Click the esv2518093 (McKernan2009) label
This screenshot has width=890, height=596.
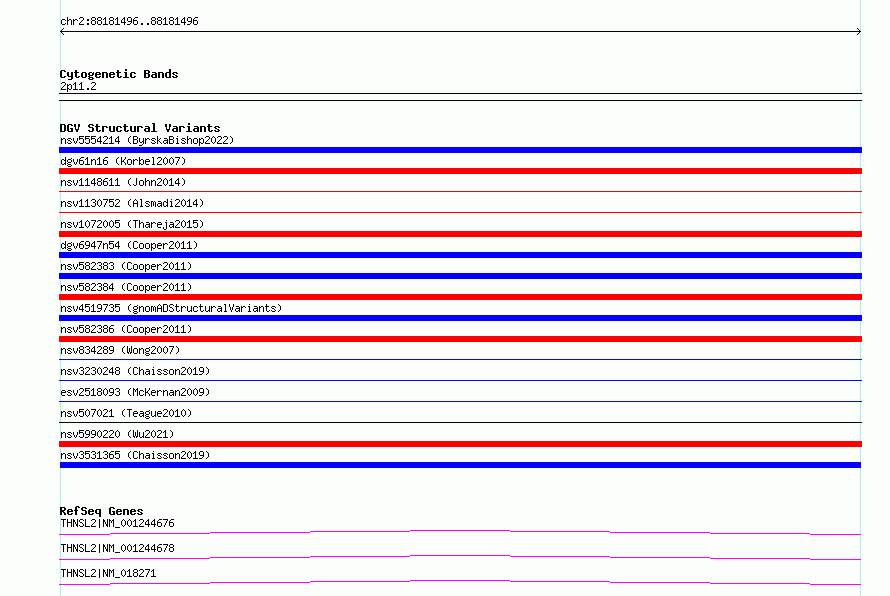tap(135, 392)
